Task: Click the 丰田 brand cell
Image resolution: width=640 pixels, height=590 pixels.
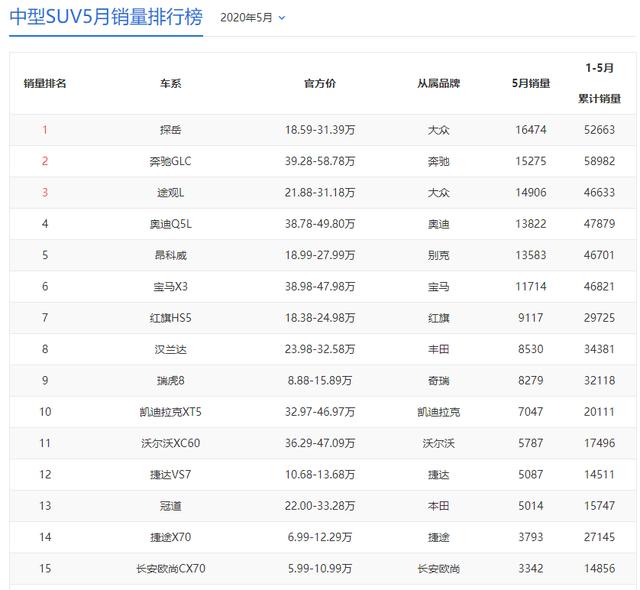Action: [x=438, y=349]
